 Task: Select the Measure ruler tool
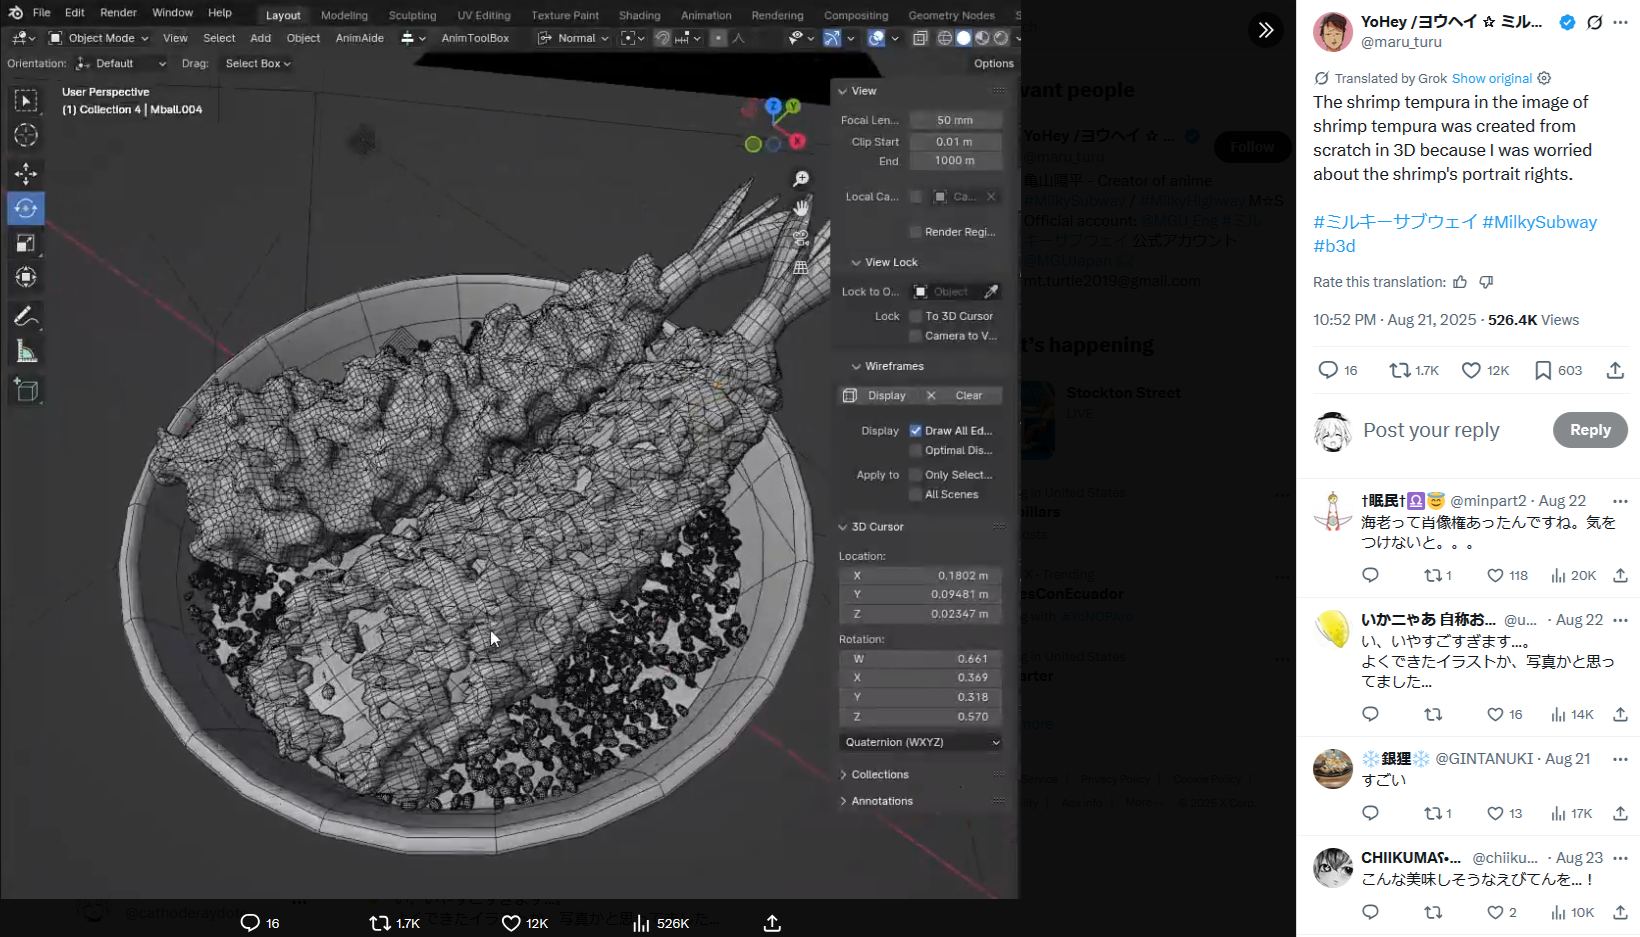[26, 352]
